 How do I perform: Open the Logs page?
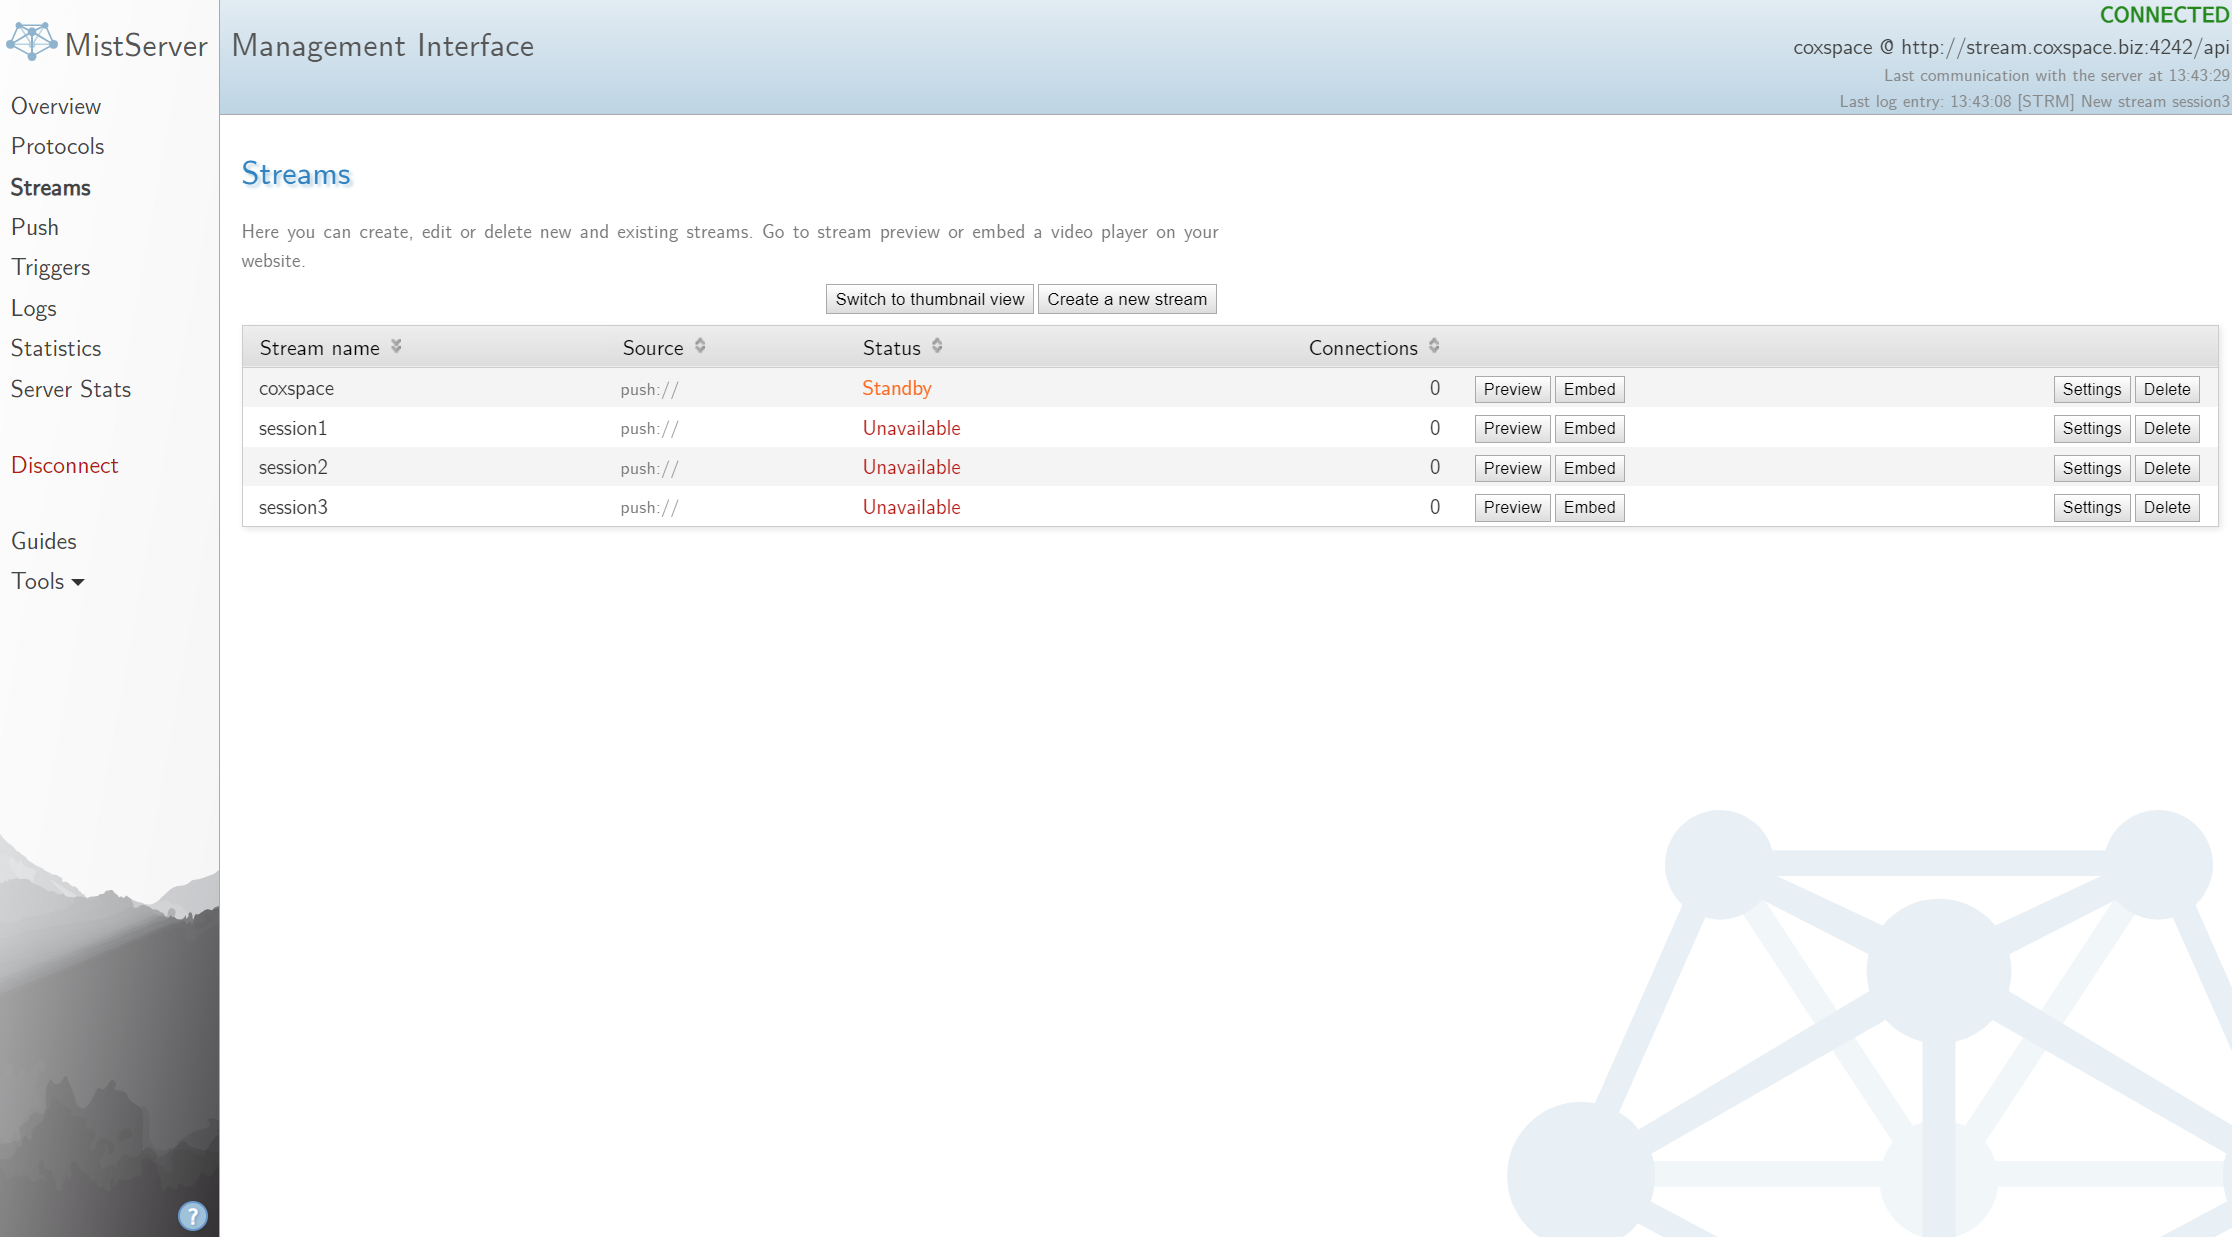coord(34,308)
